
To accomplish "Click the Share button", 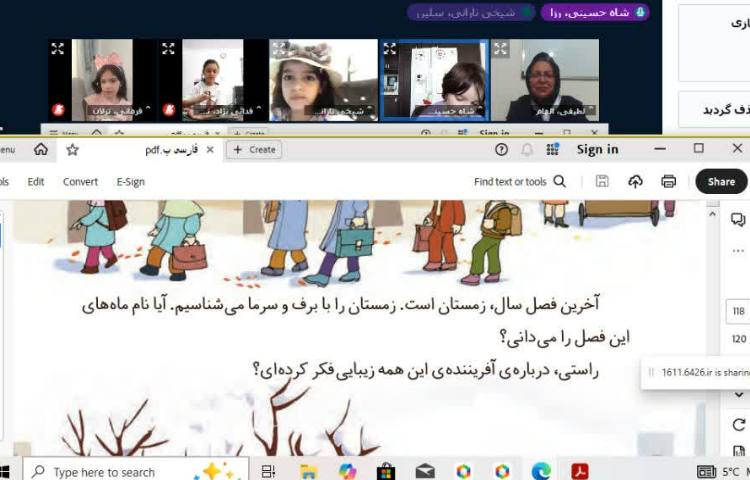I will click(x=721, y=181).
